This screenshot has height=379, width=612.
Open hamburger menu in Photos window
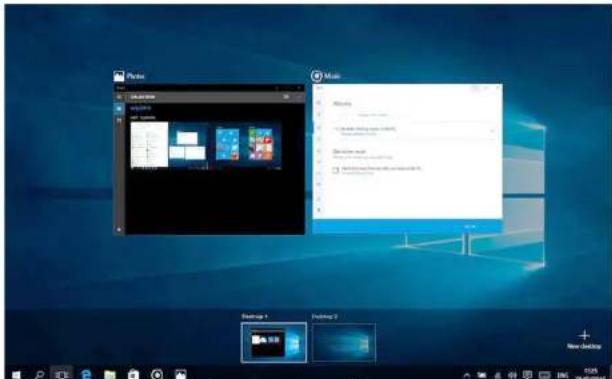tap(119, 97)
